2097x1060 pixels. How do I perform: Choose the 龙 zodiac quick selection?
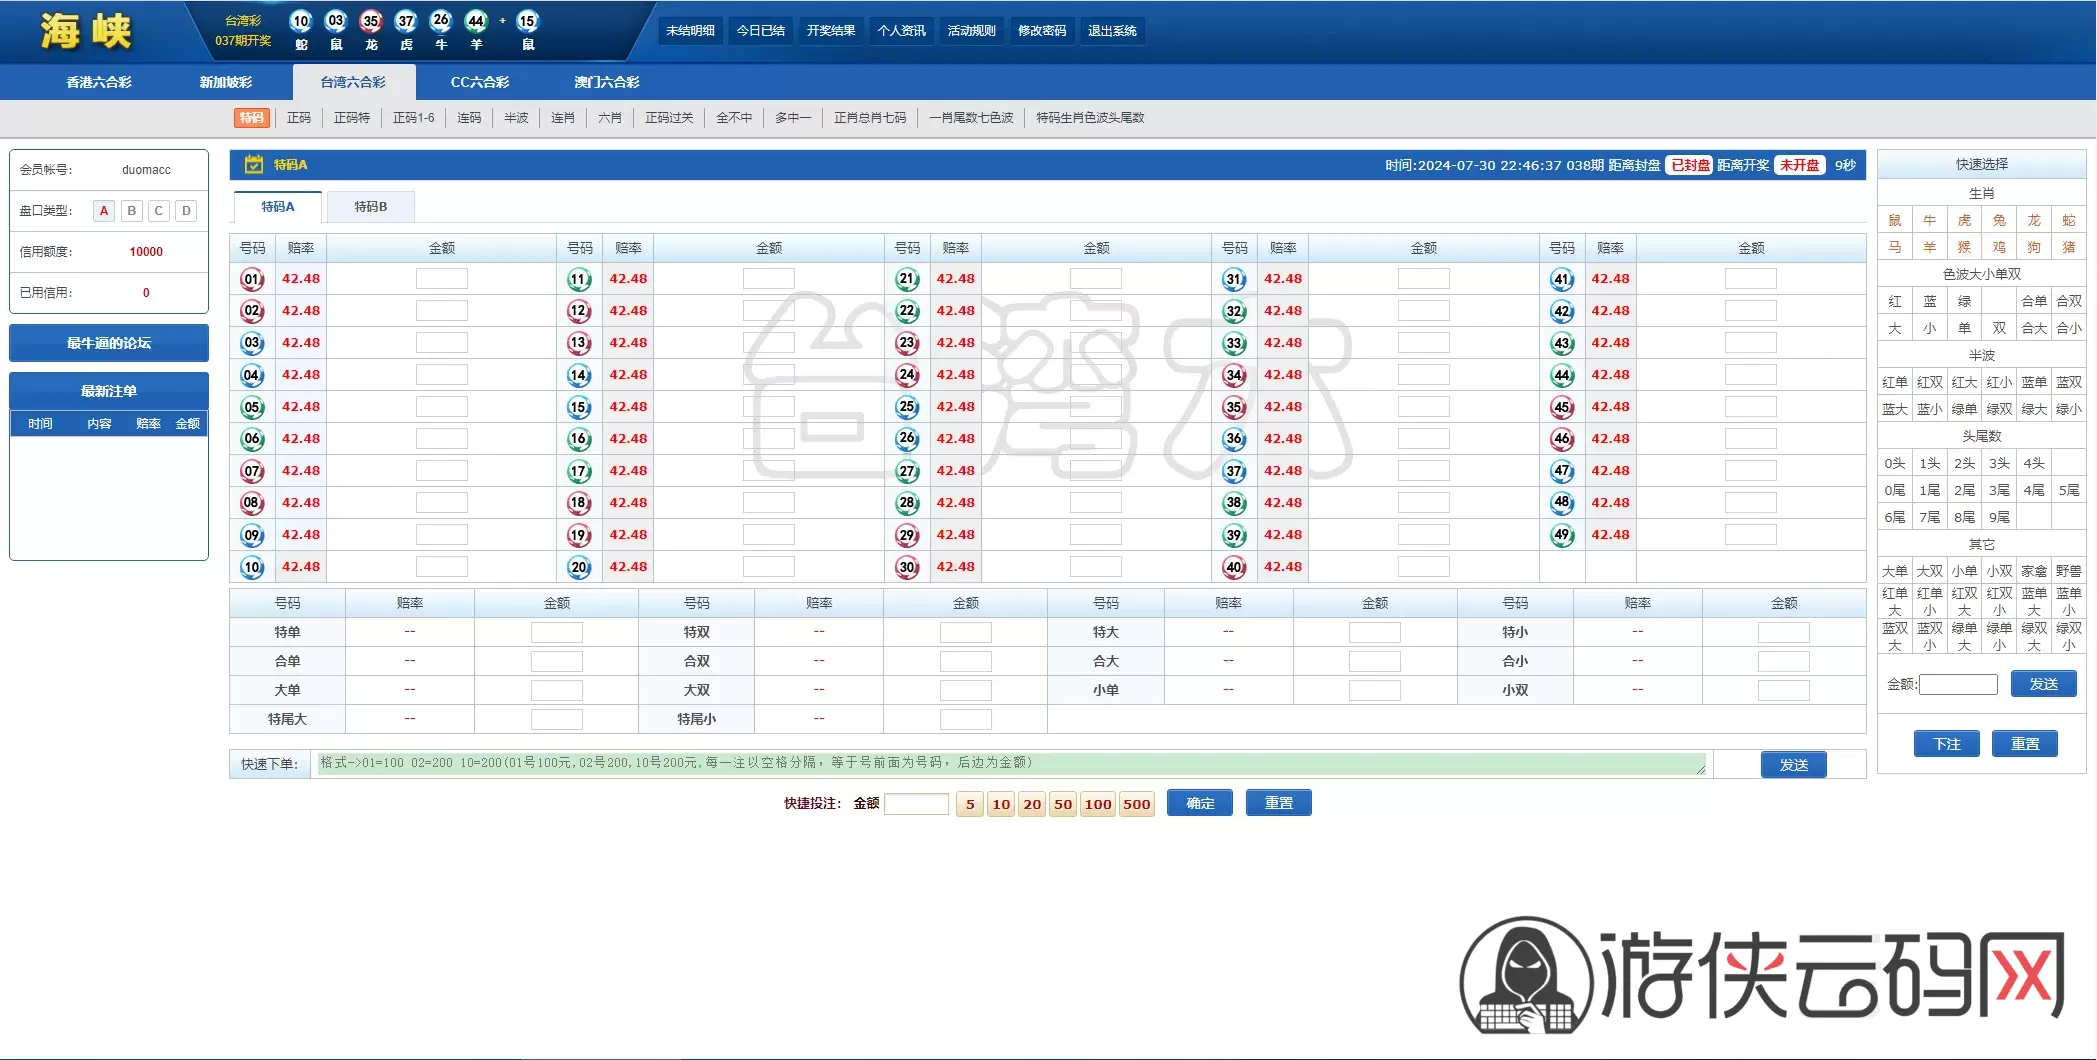coord(2034,220)
